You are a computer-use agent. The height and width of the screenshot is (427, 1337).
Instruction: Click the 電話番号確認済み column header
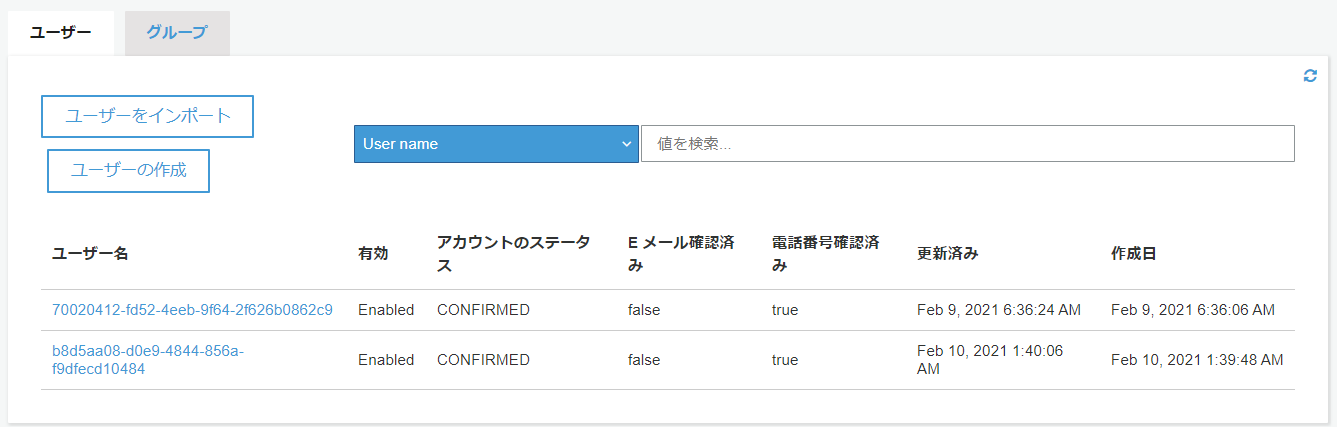click(x=825, y=254)
